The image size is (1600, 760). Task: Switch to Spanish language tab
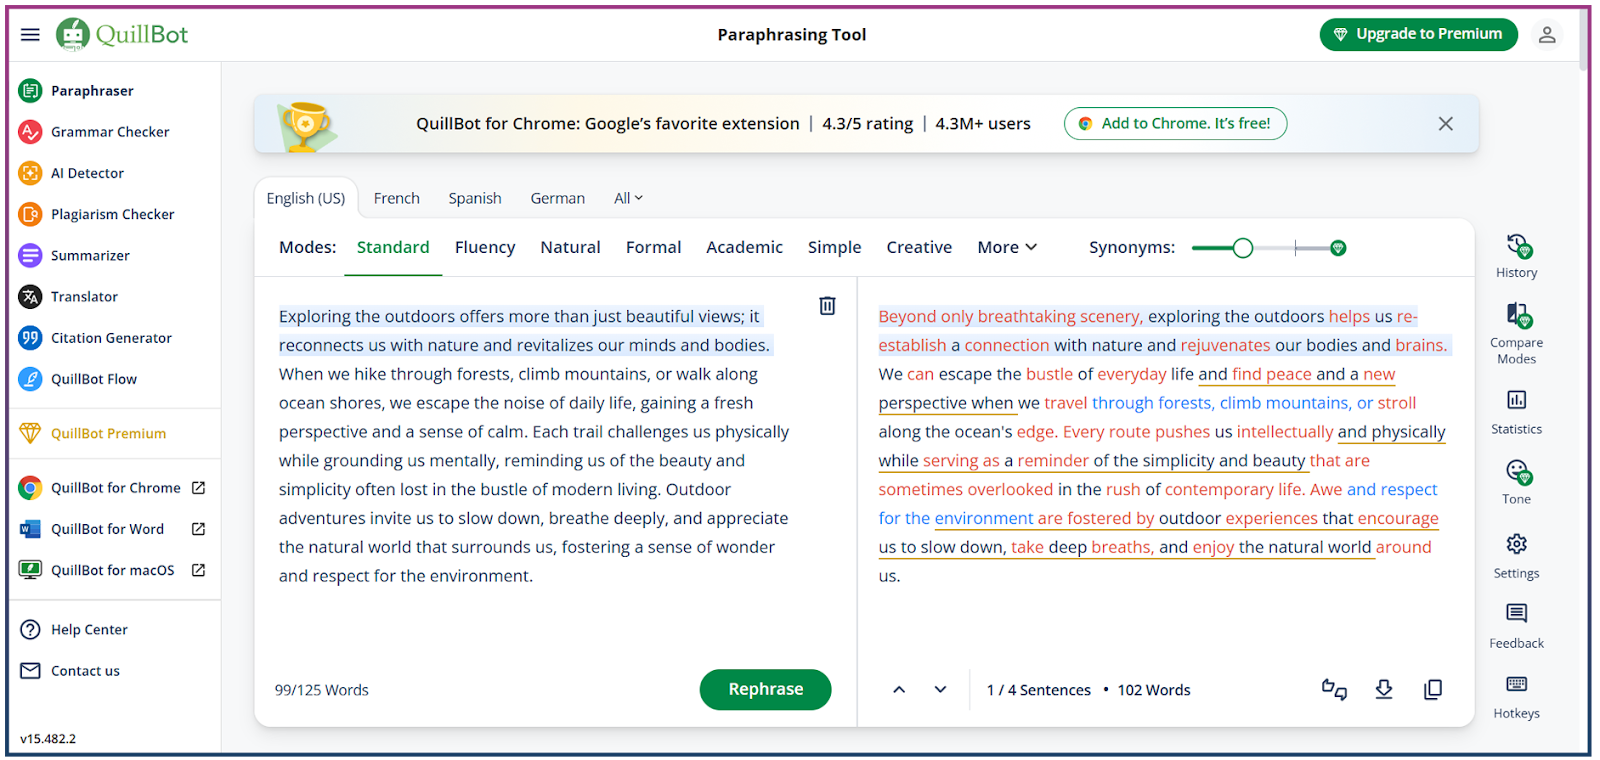(x=475, y=199)
